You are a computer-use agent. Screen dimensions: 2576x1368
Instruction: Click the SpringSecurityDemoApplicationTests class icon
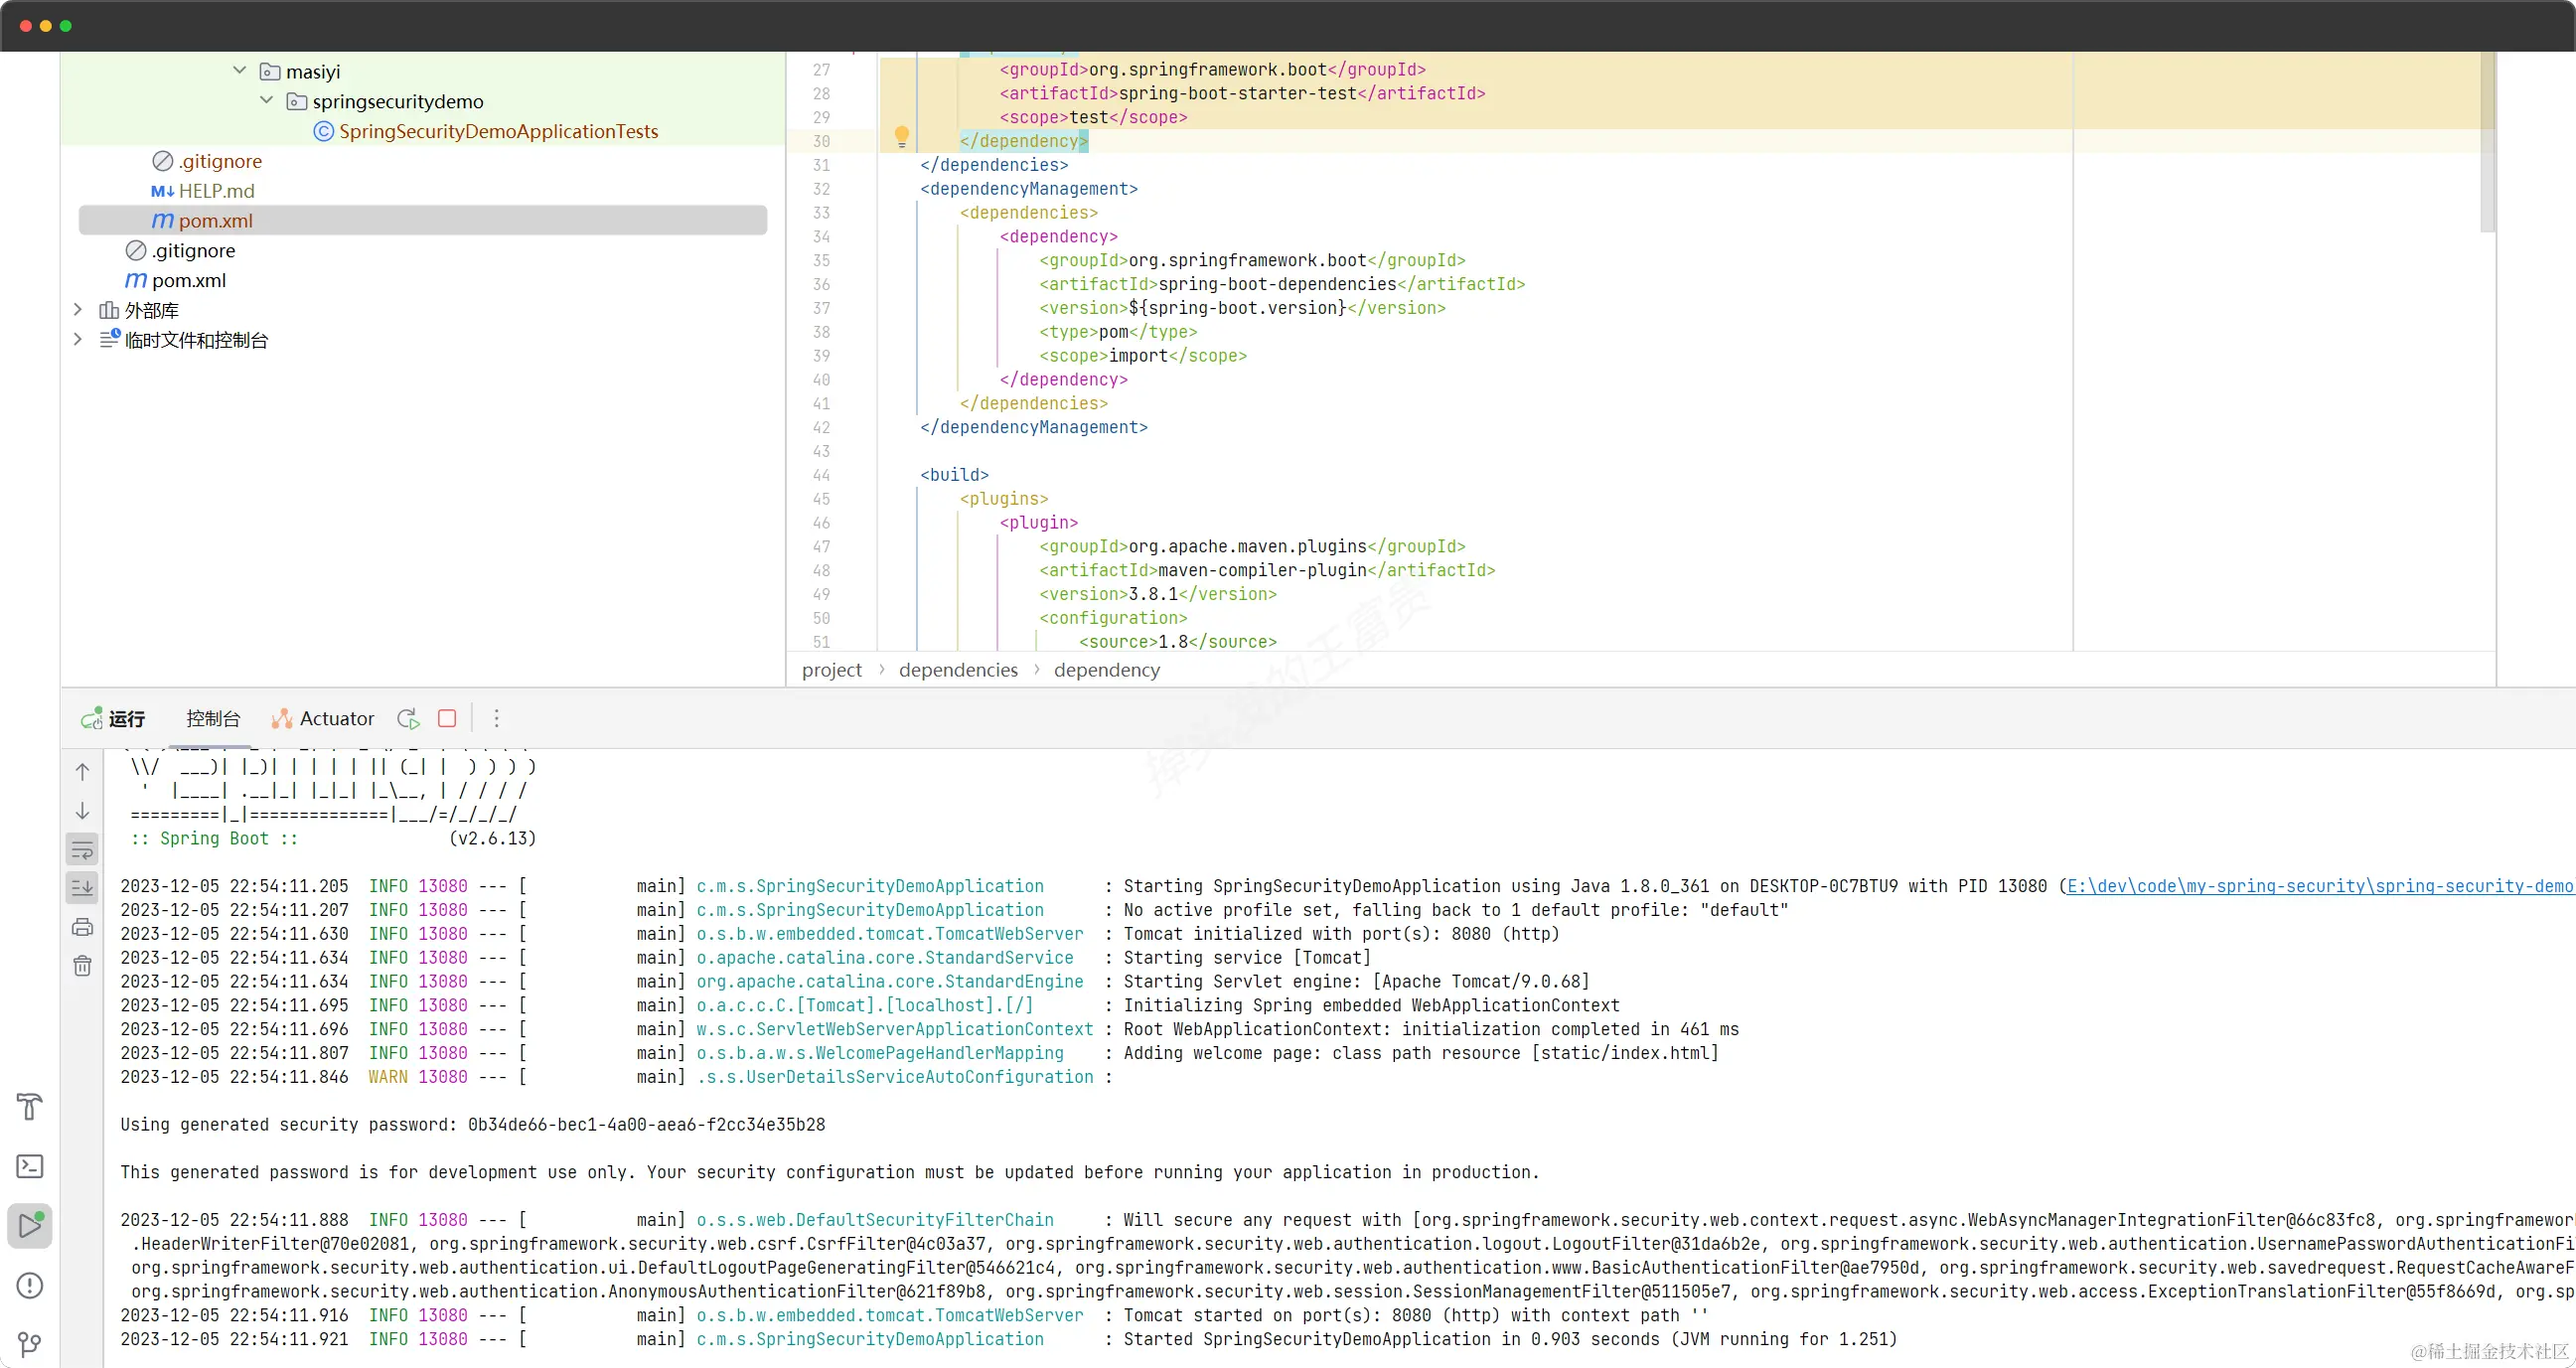pyautogui.click(x=323, y=131)
